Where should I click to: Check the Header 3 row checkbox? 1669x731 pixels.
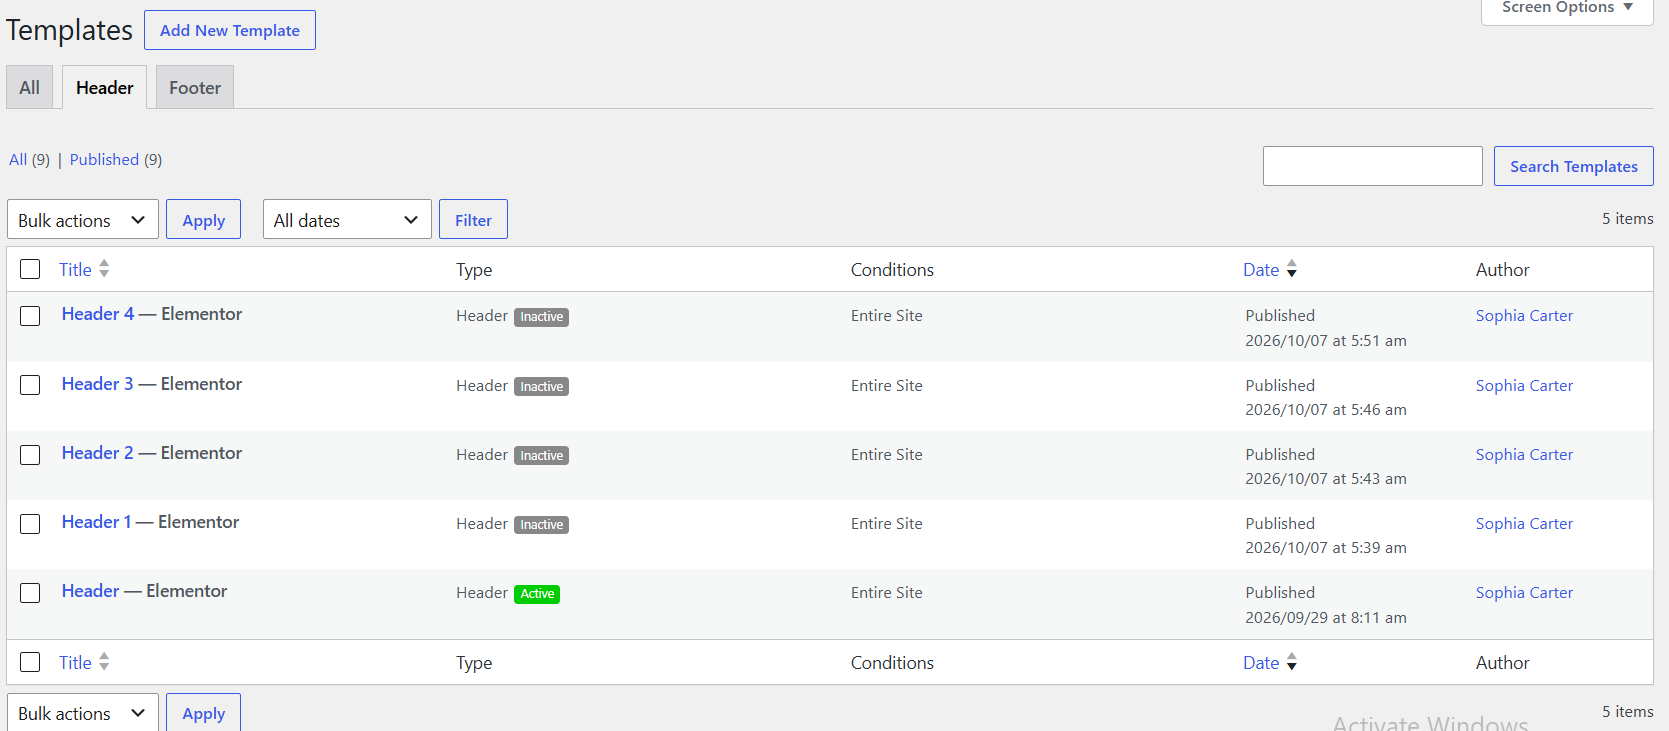pyautogui.click(x=30, y=385)
